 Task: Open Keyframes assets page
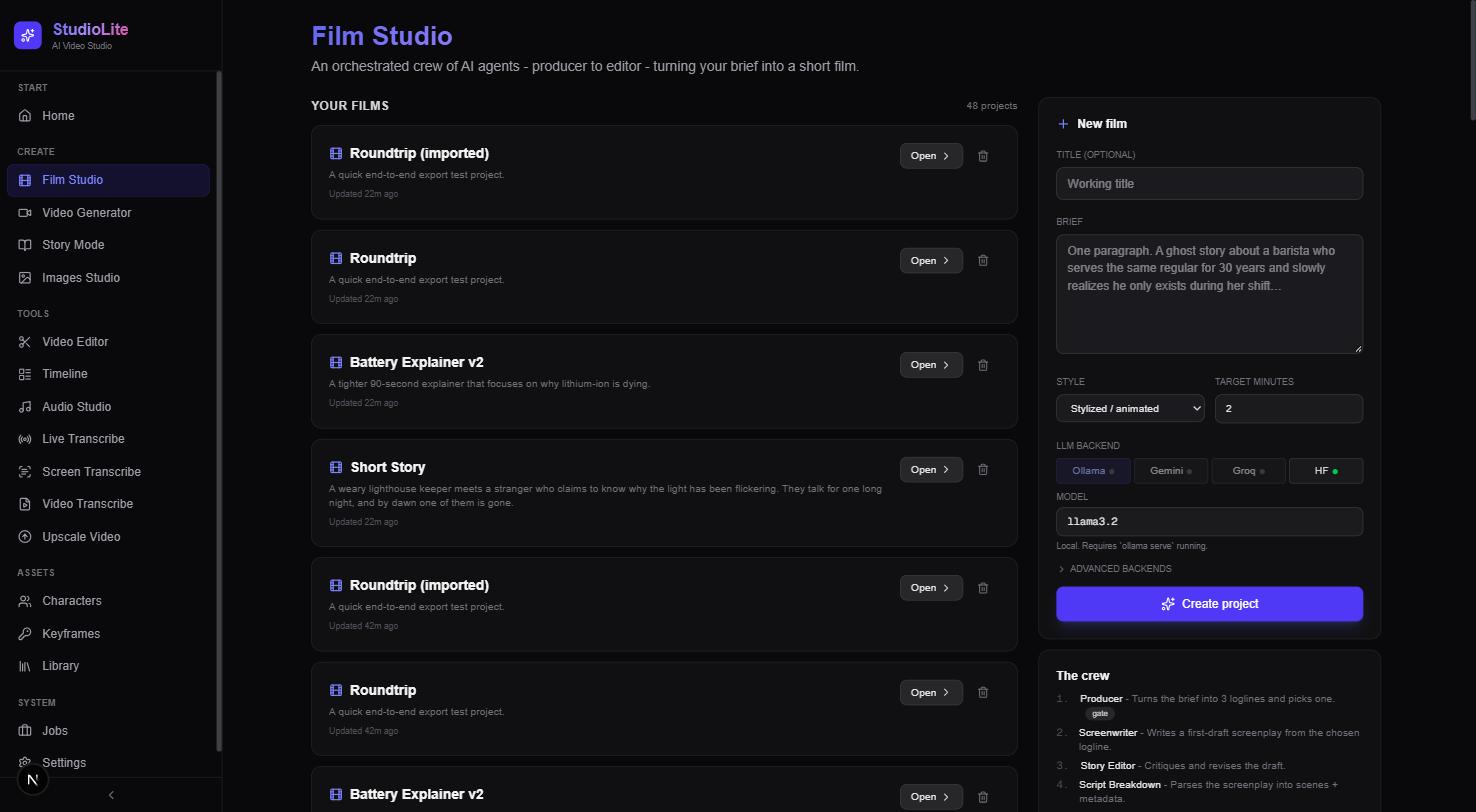pyautogui.click(x=108, y=634)
